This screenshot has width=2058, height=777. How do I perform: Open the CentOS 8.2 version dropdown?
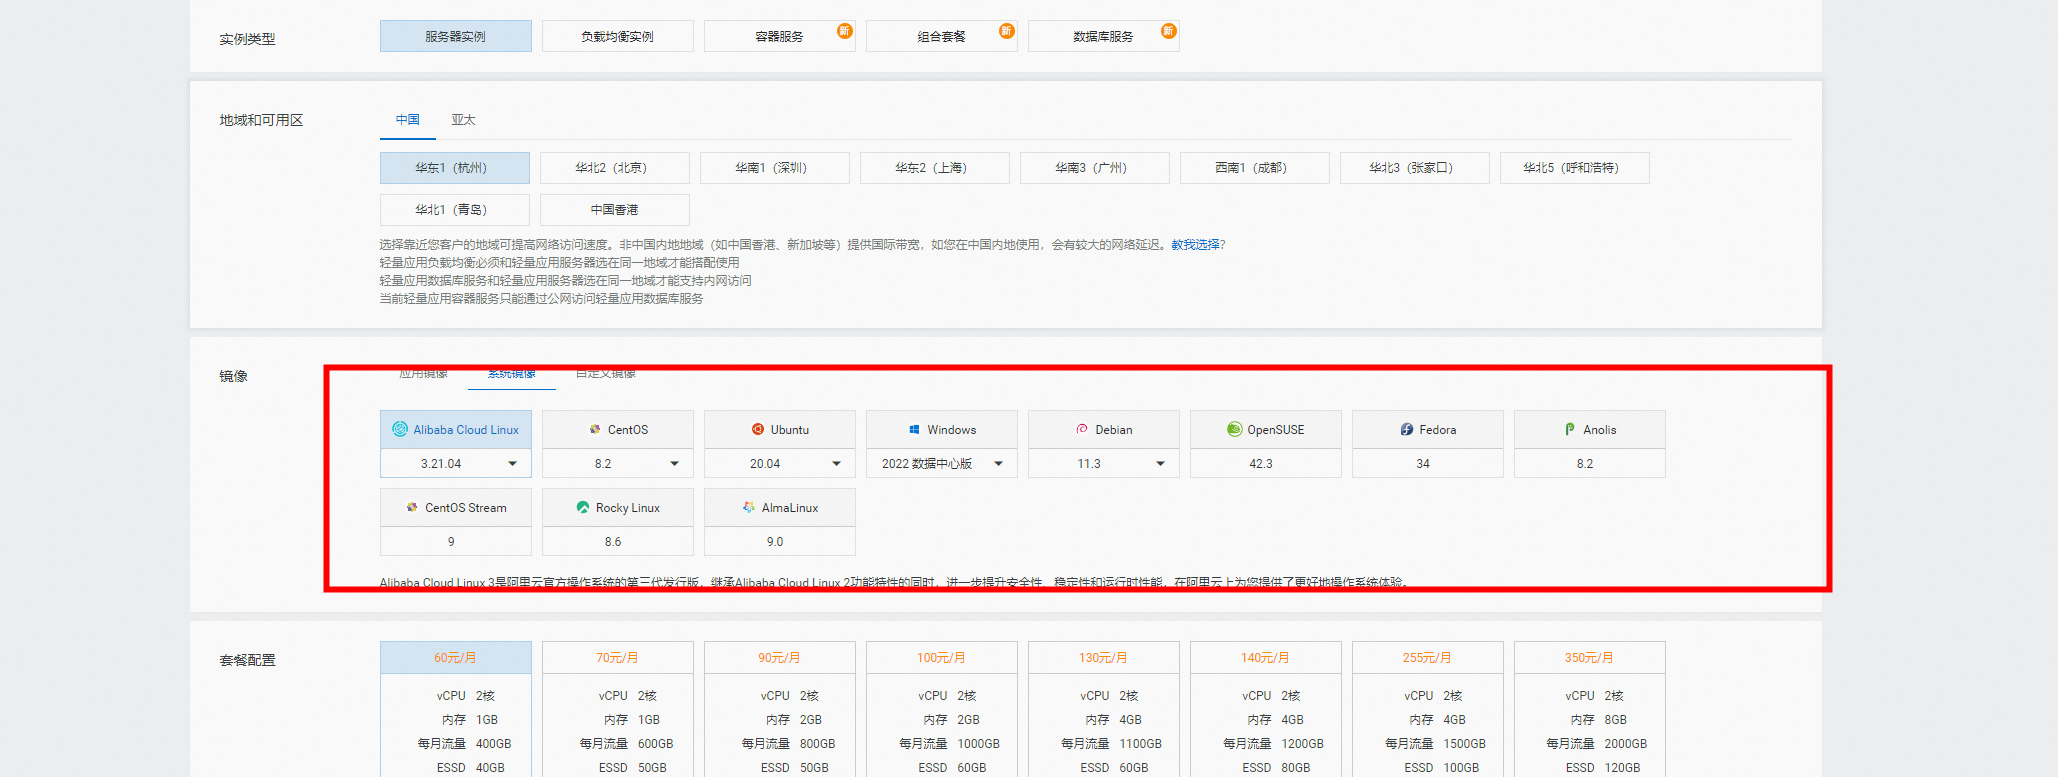(618, 464)
